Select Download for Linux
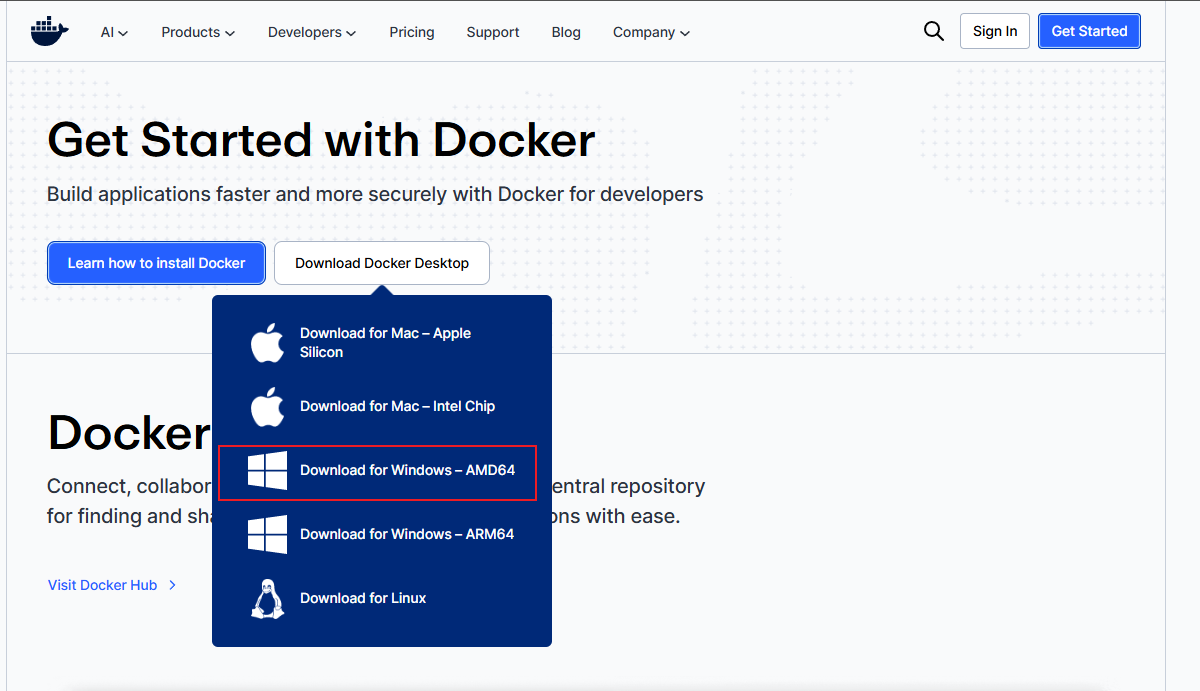The height and width of the screenshot is (691, 1200). click(x=382, y=598)
